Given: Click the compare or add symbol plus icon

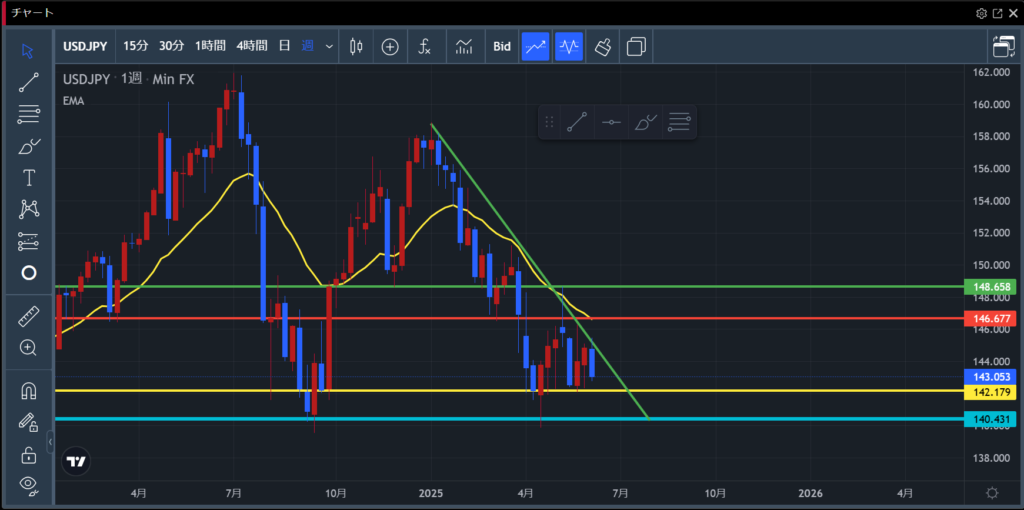Looking at the screenshot, I should (390, 47).
